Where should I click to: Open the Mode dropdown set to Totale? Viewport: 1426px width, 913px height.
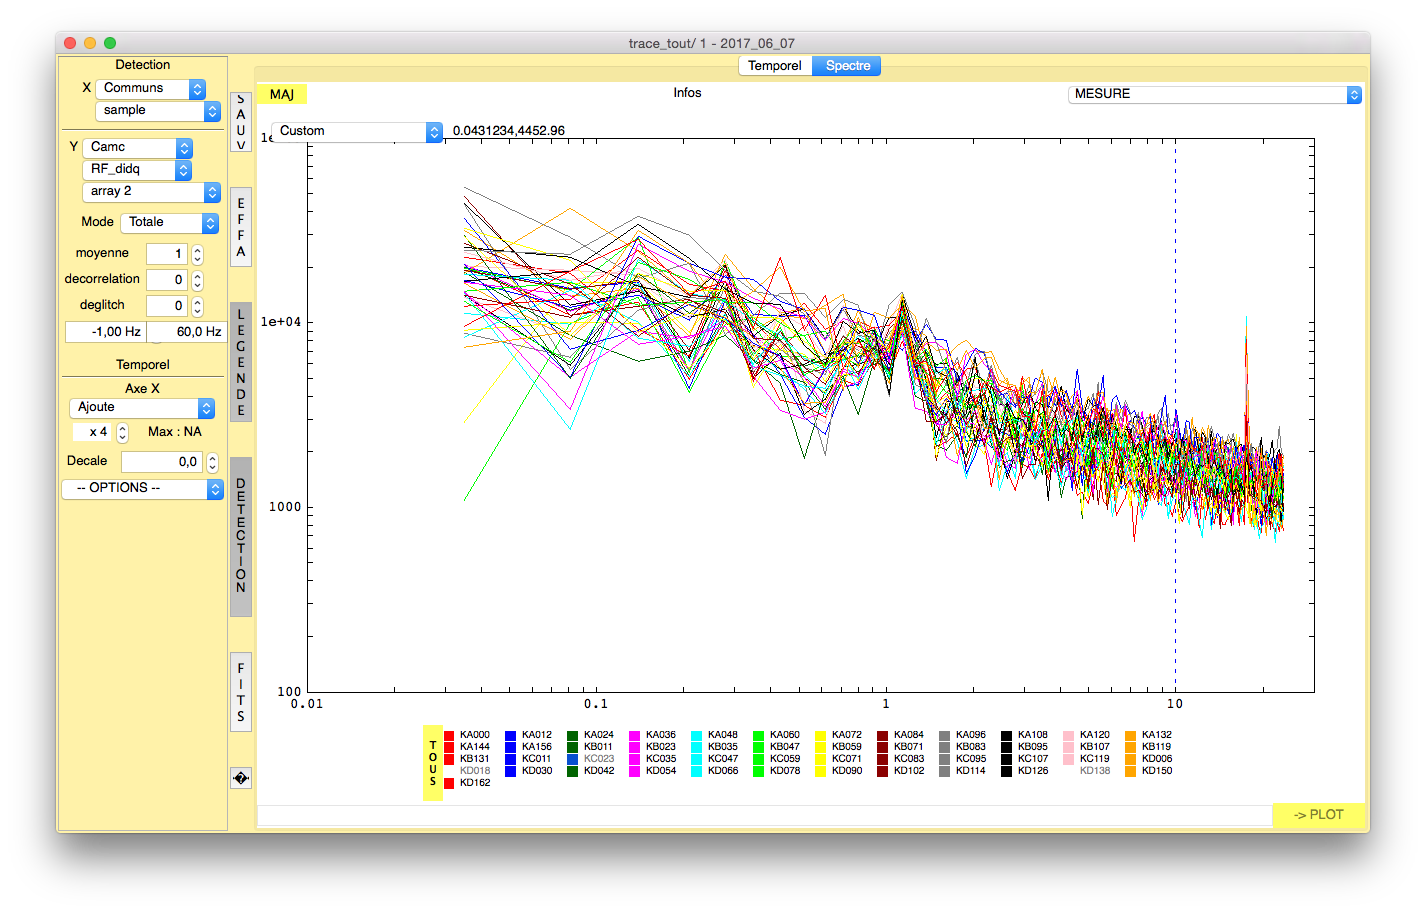click(169, 223)
